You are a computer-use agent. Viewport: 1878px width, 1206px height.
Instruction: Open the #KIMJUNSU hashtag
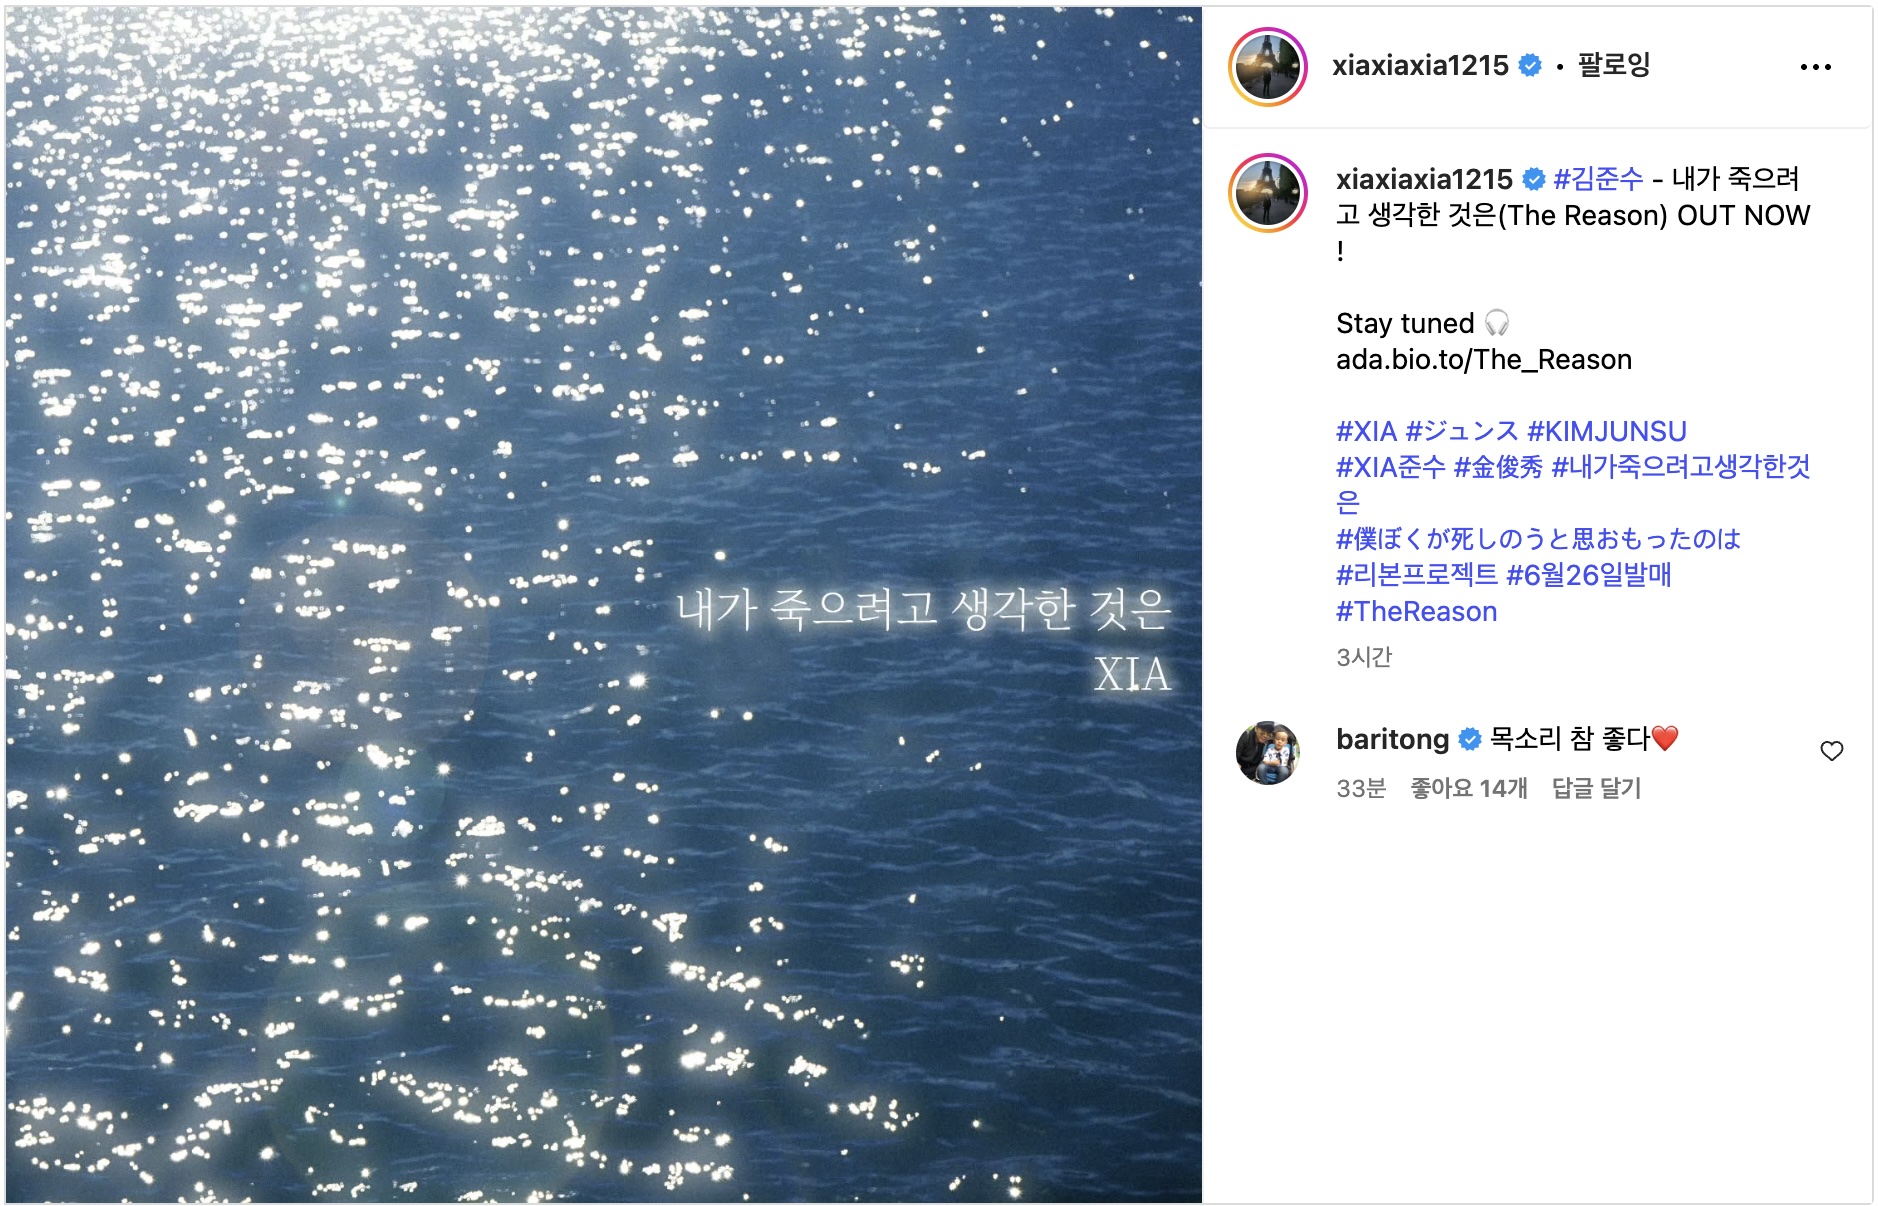point(1607,431)
